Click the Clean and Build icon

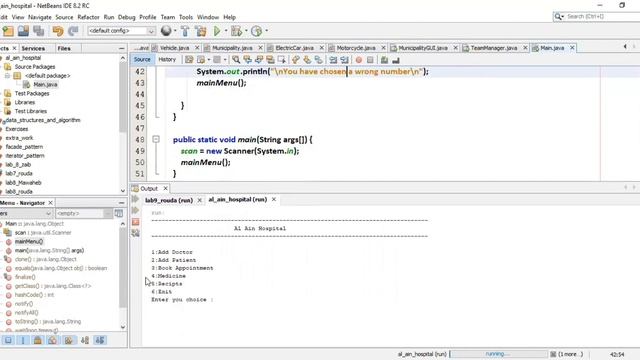pyautogui.click(x=200, y=31)
